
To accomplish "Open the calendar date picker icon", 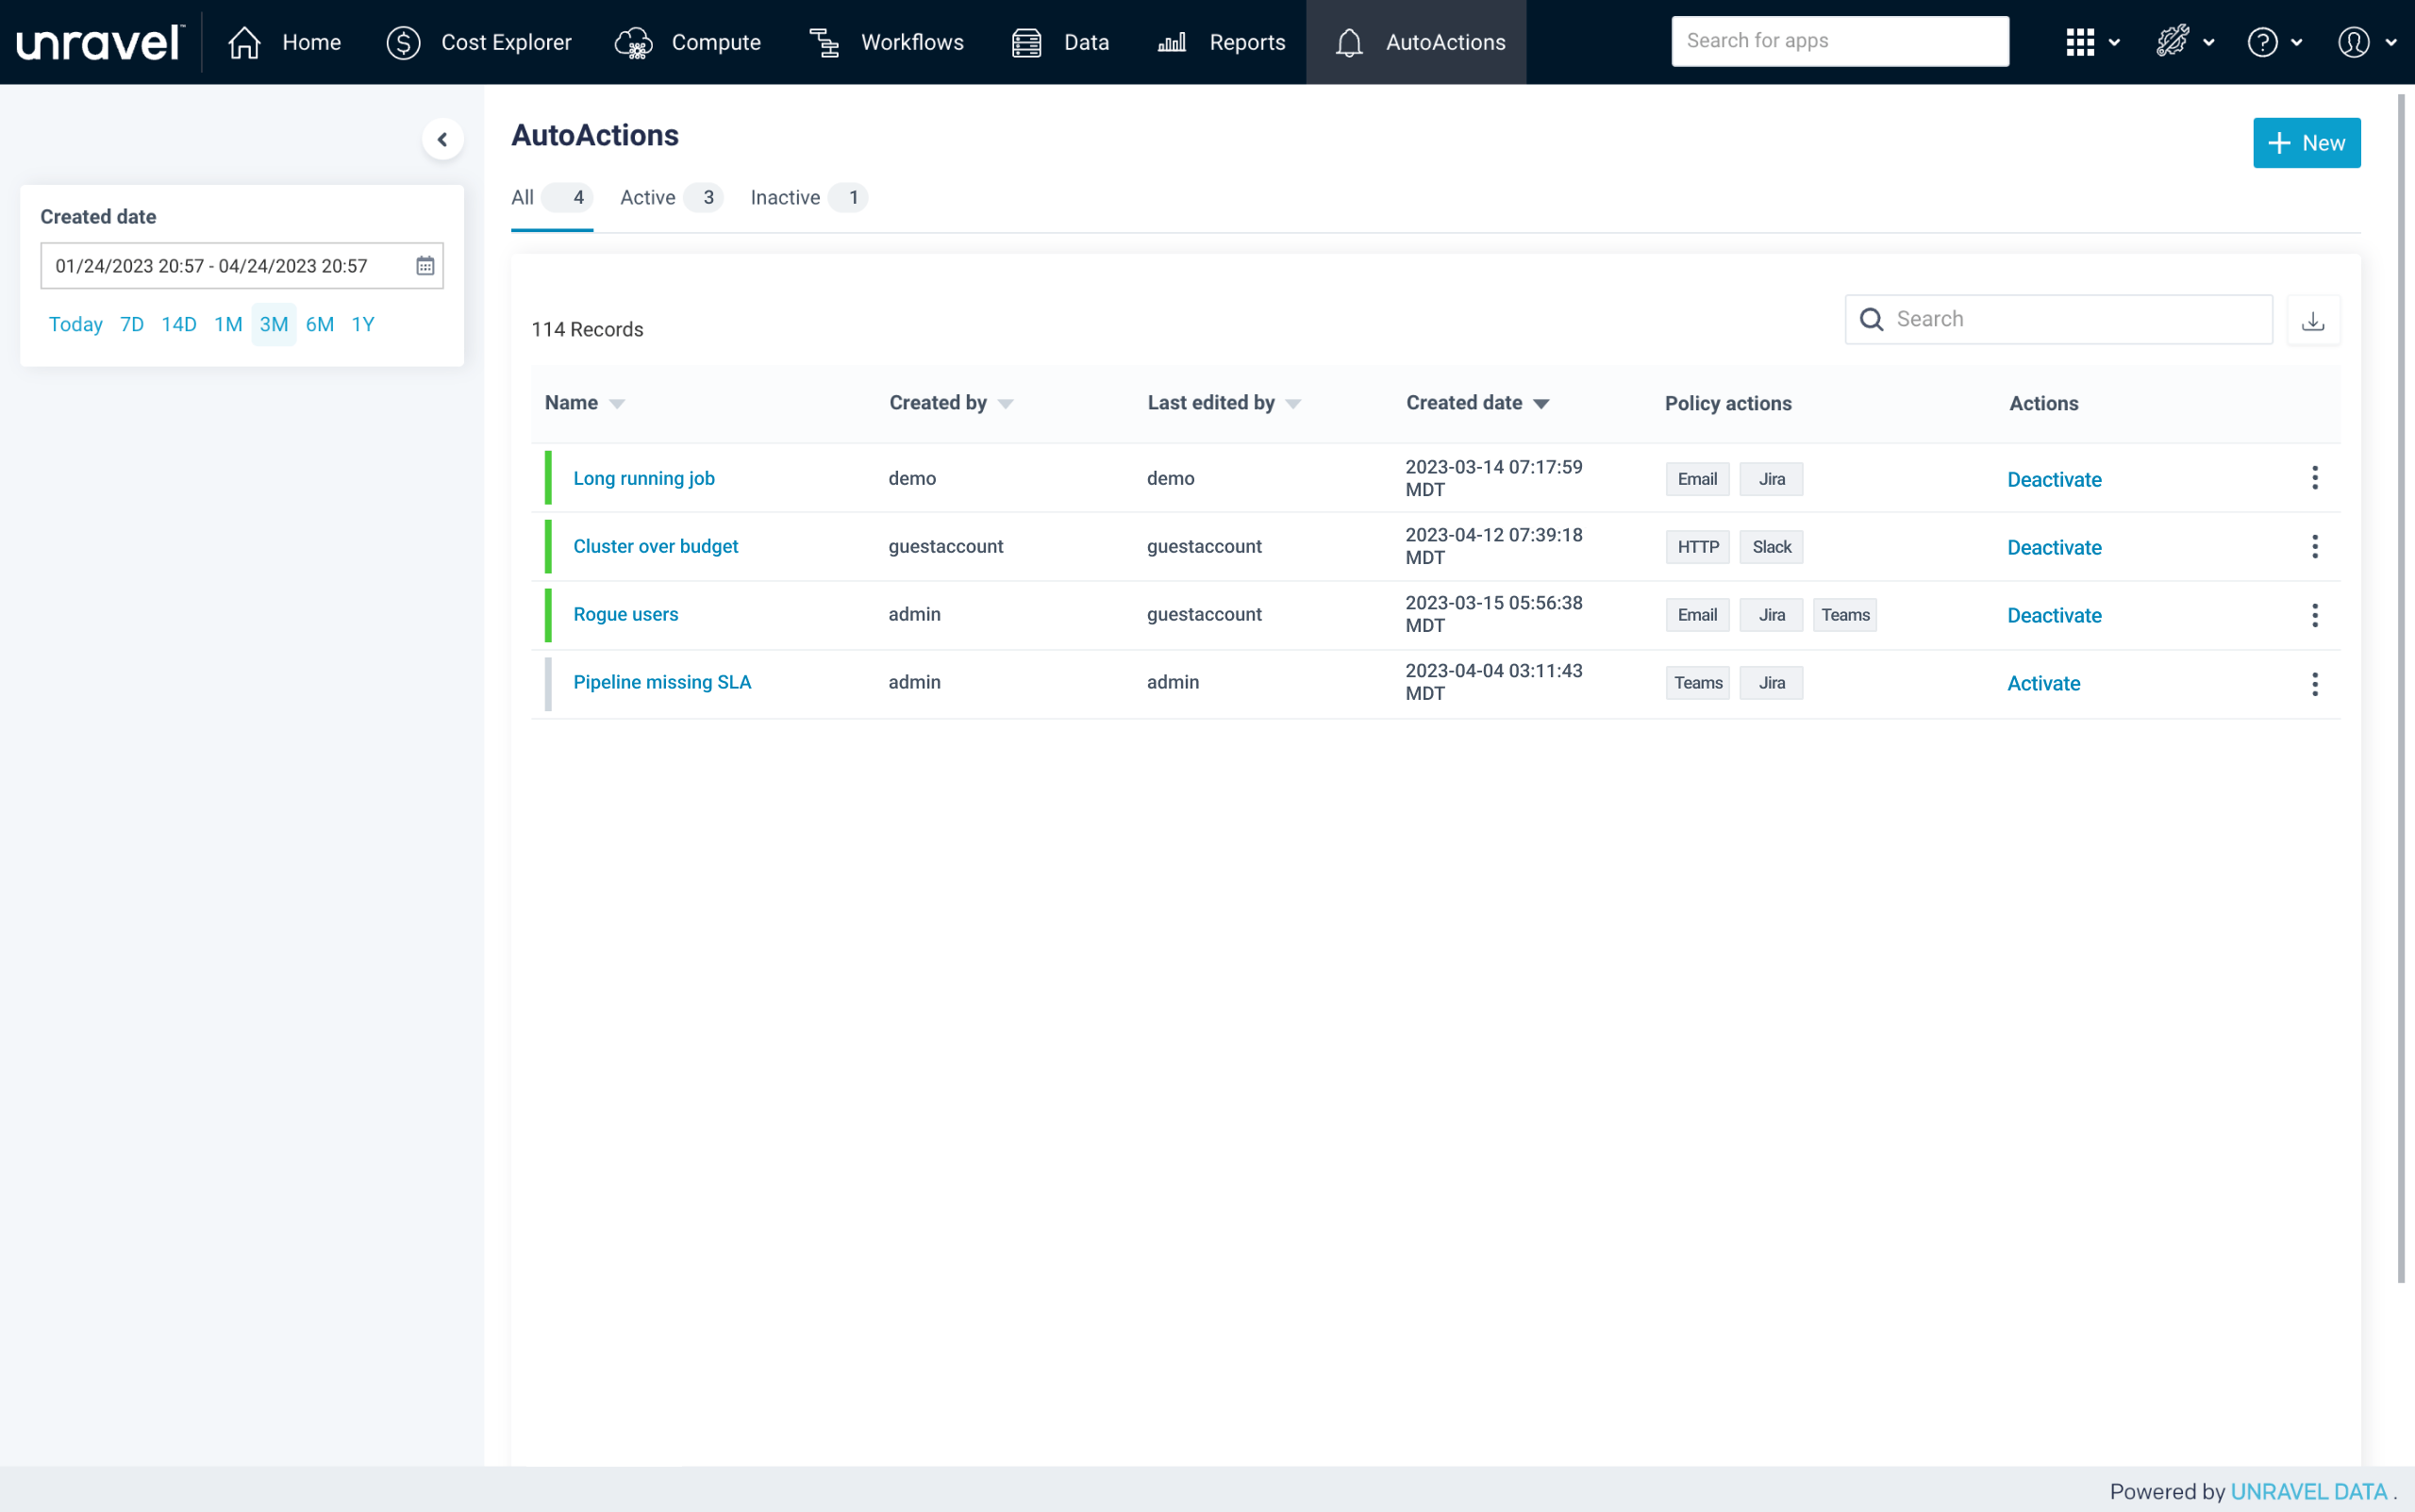I will click(x=425, y=266).
